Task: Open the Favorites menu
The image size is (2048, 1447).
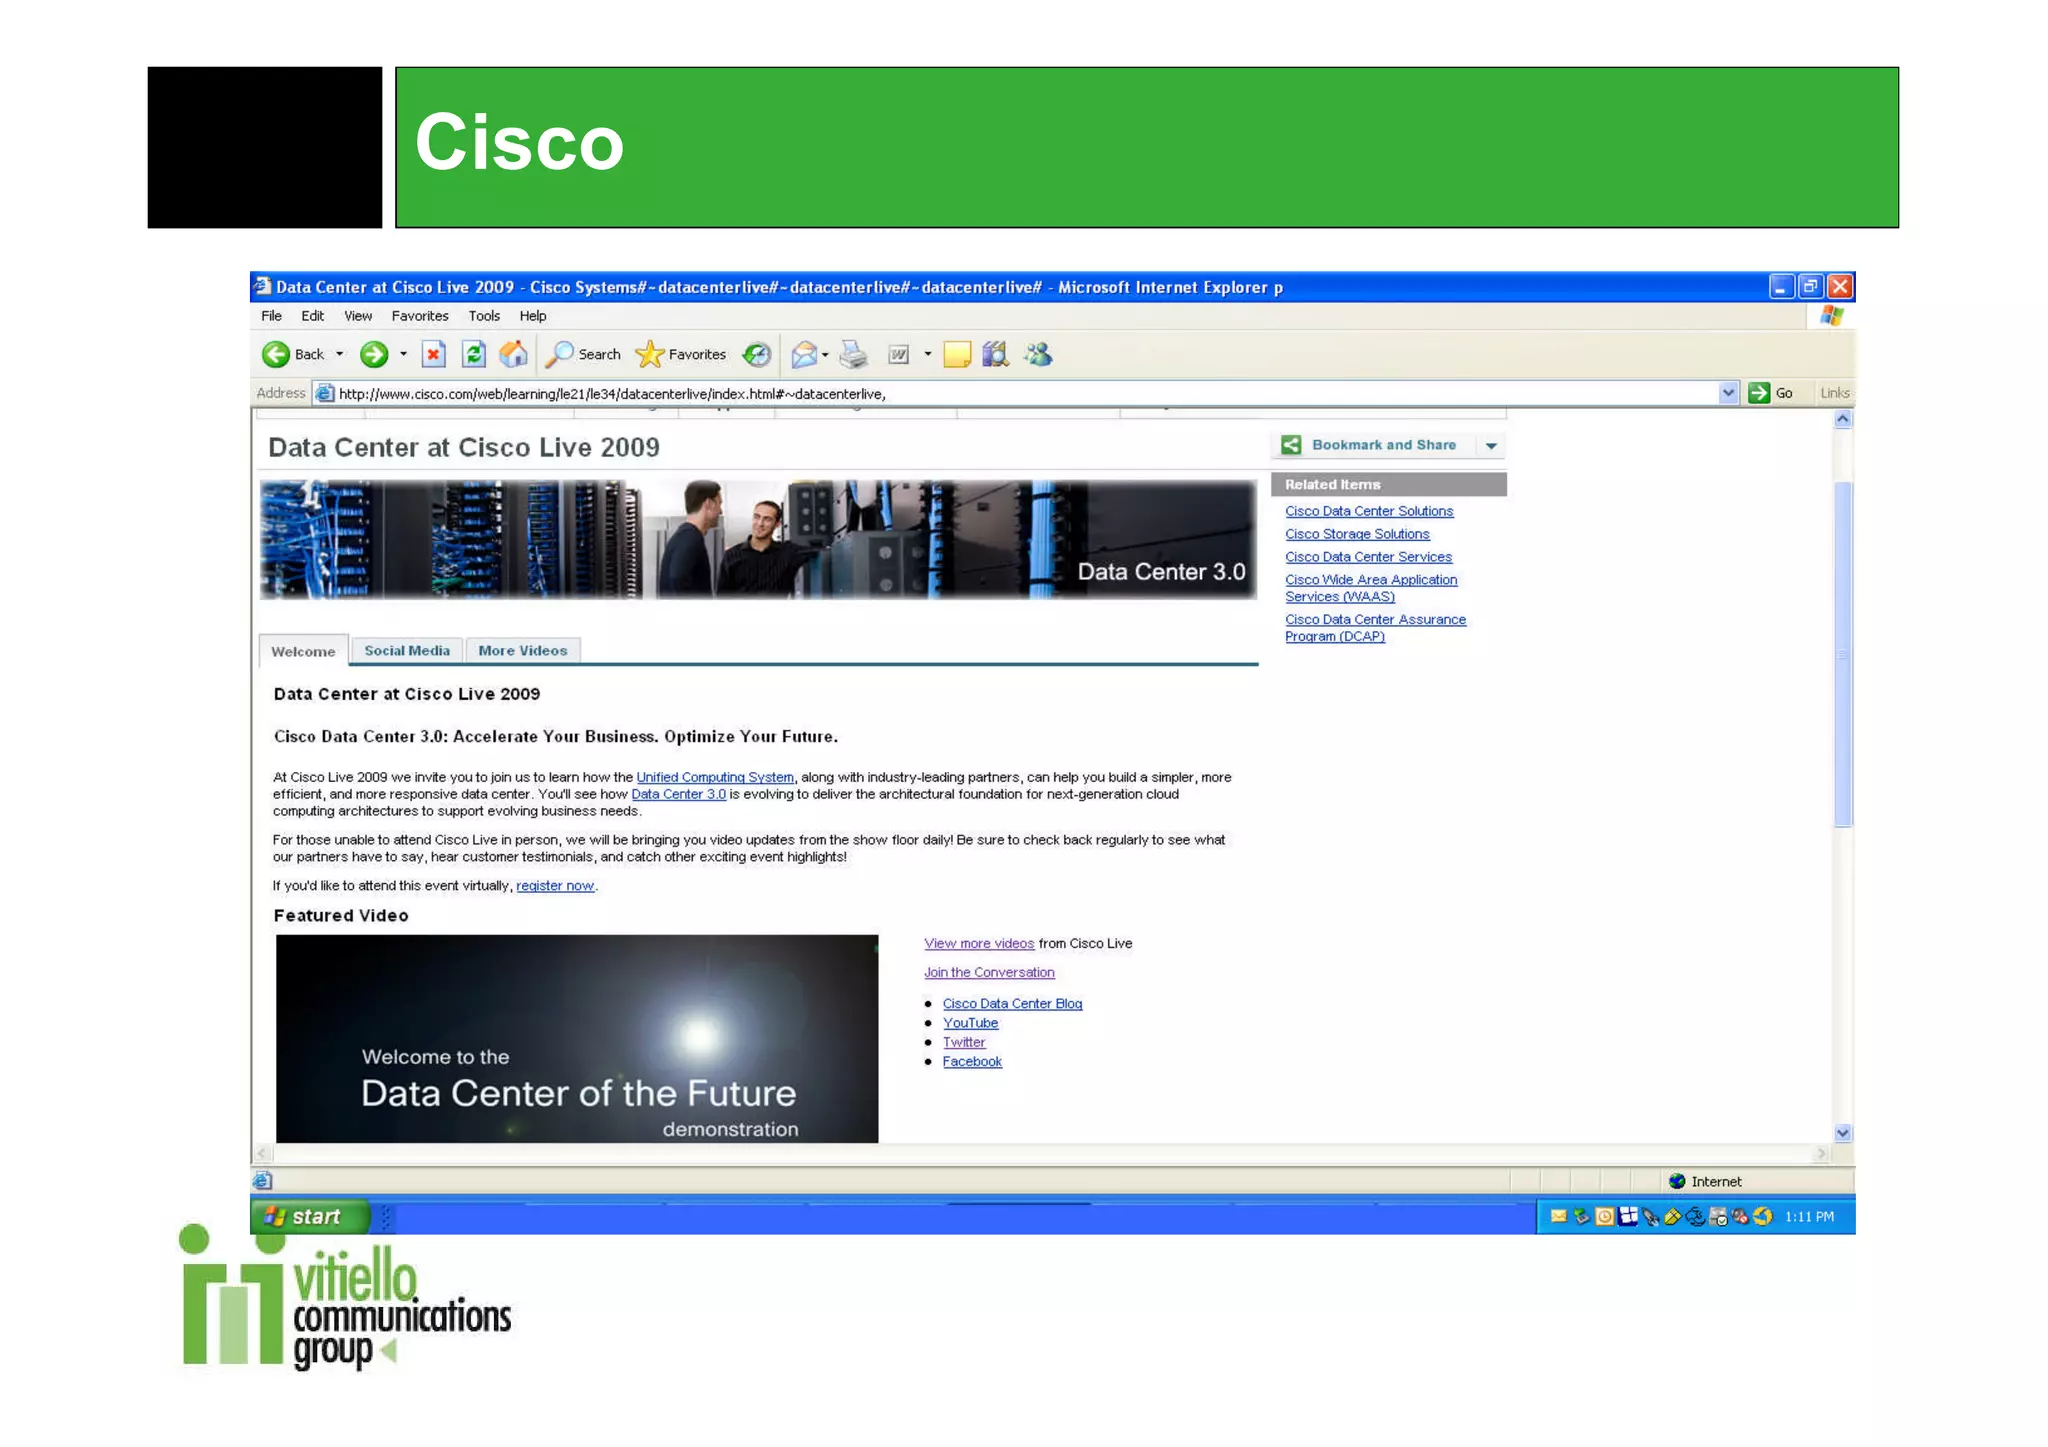Action: coord(420,316)
